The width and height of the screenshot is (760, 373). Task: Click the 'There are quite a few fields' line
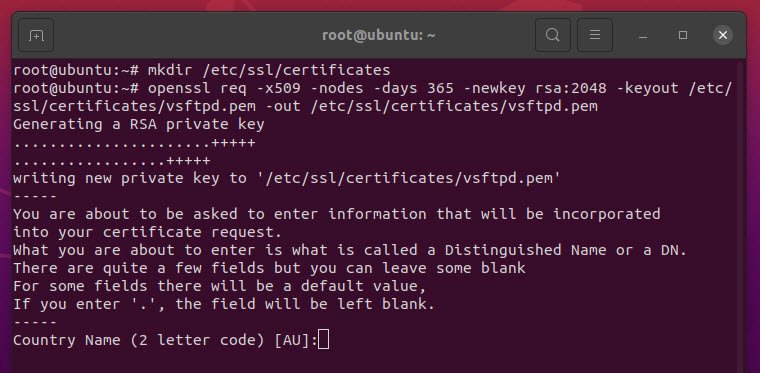pyautogui.click(x=269, y=268)
